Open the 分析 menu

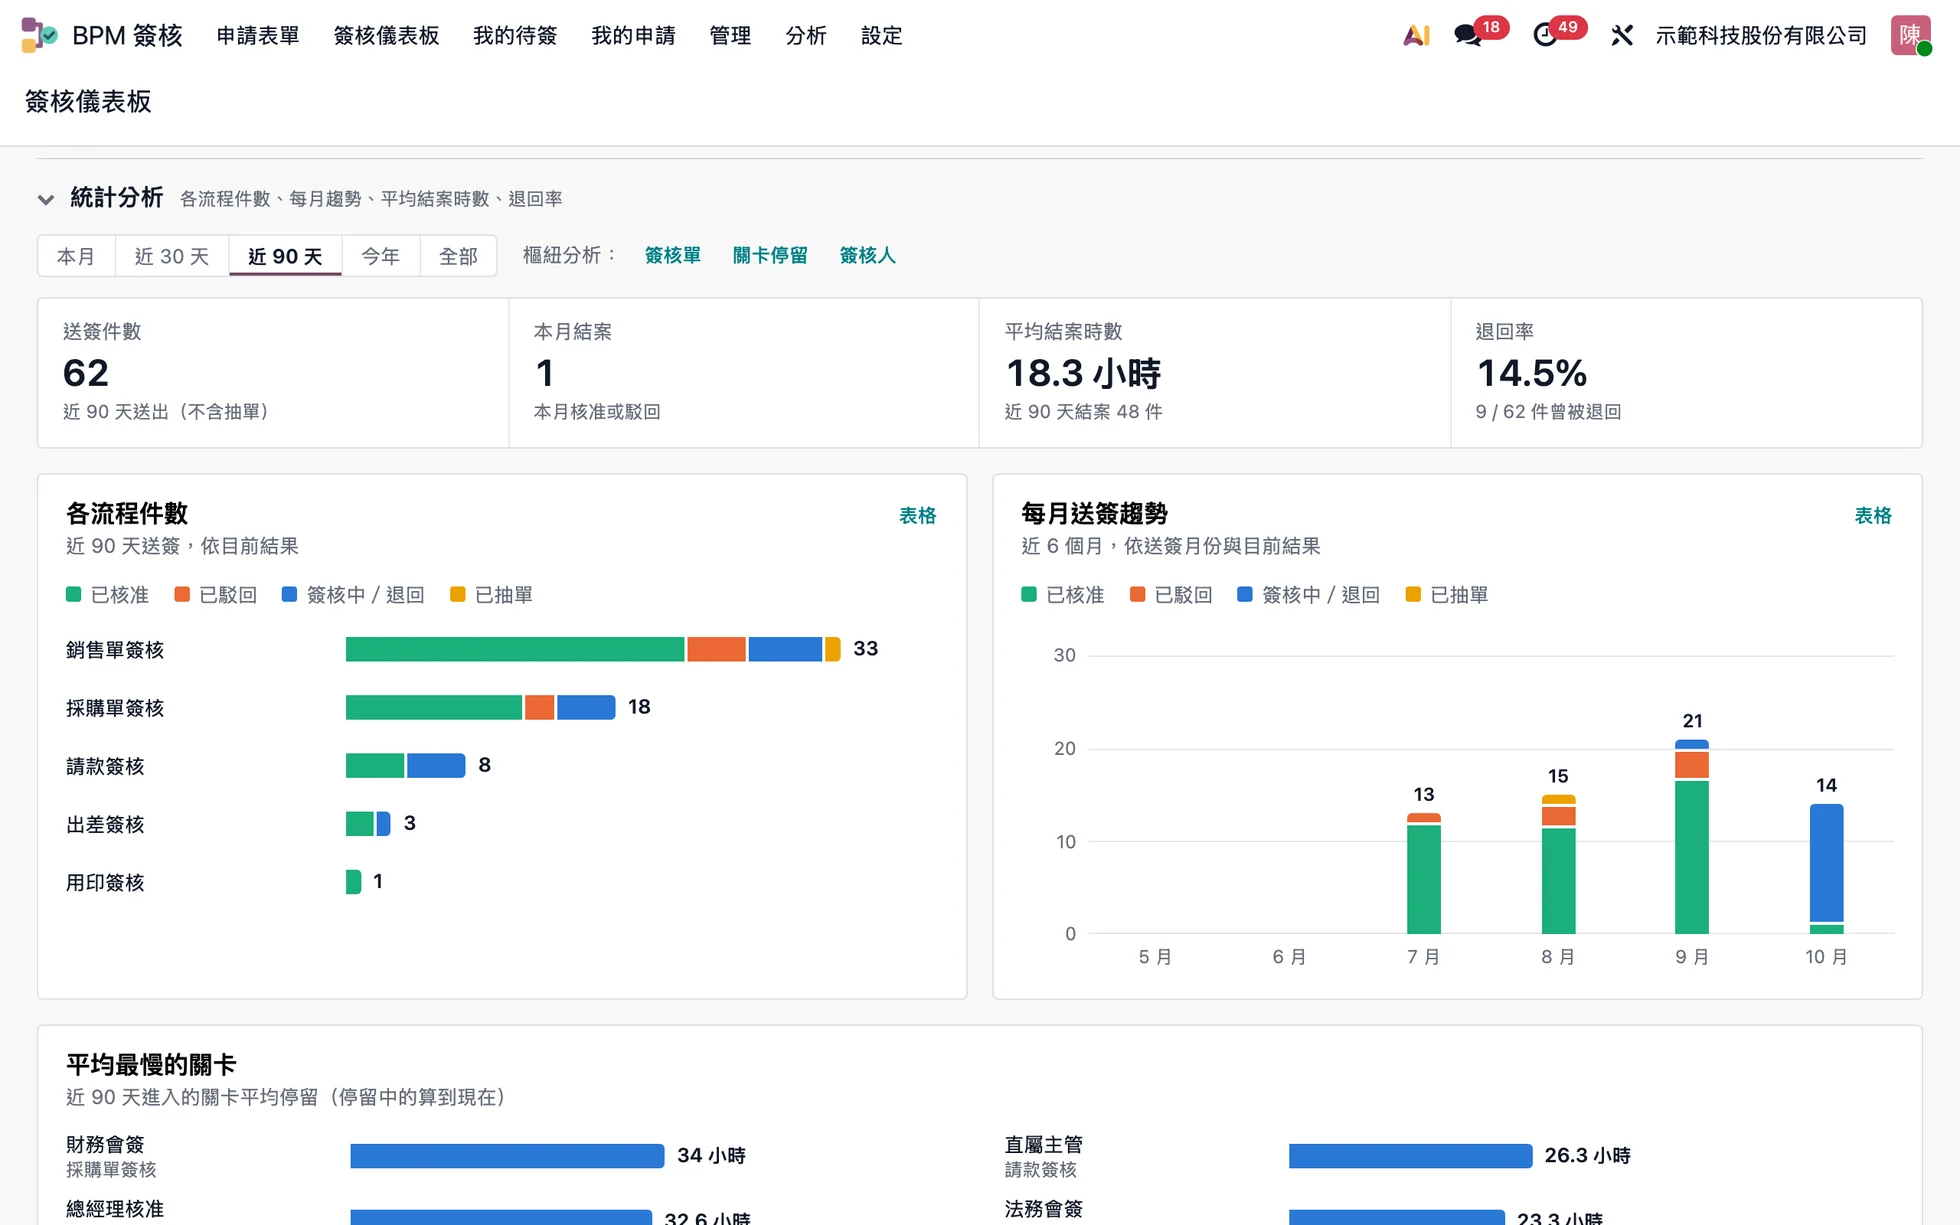click(806, 35)
